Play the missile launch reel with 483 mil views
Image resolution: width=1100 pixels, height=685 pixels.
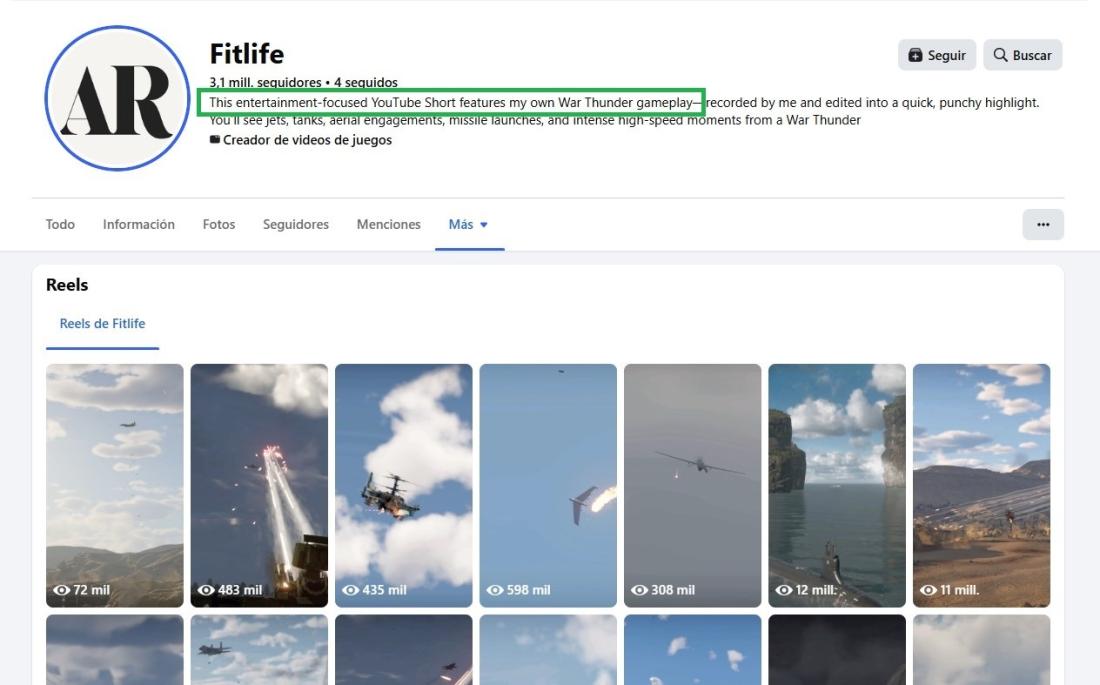pyautogui.click(x=260, y=485)
